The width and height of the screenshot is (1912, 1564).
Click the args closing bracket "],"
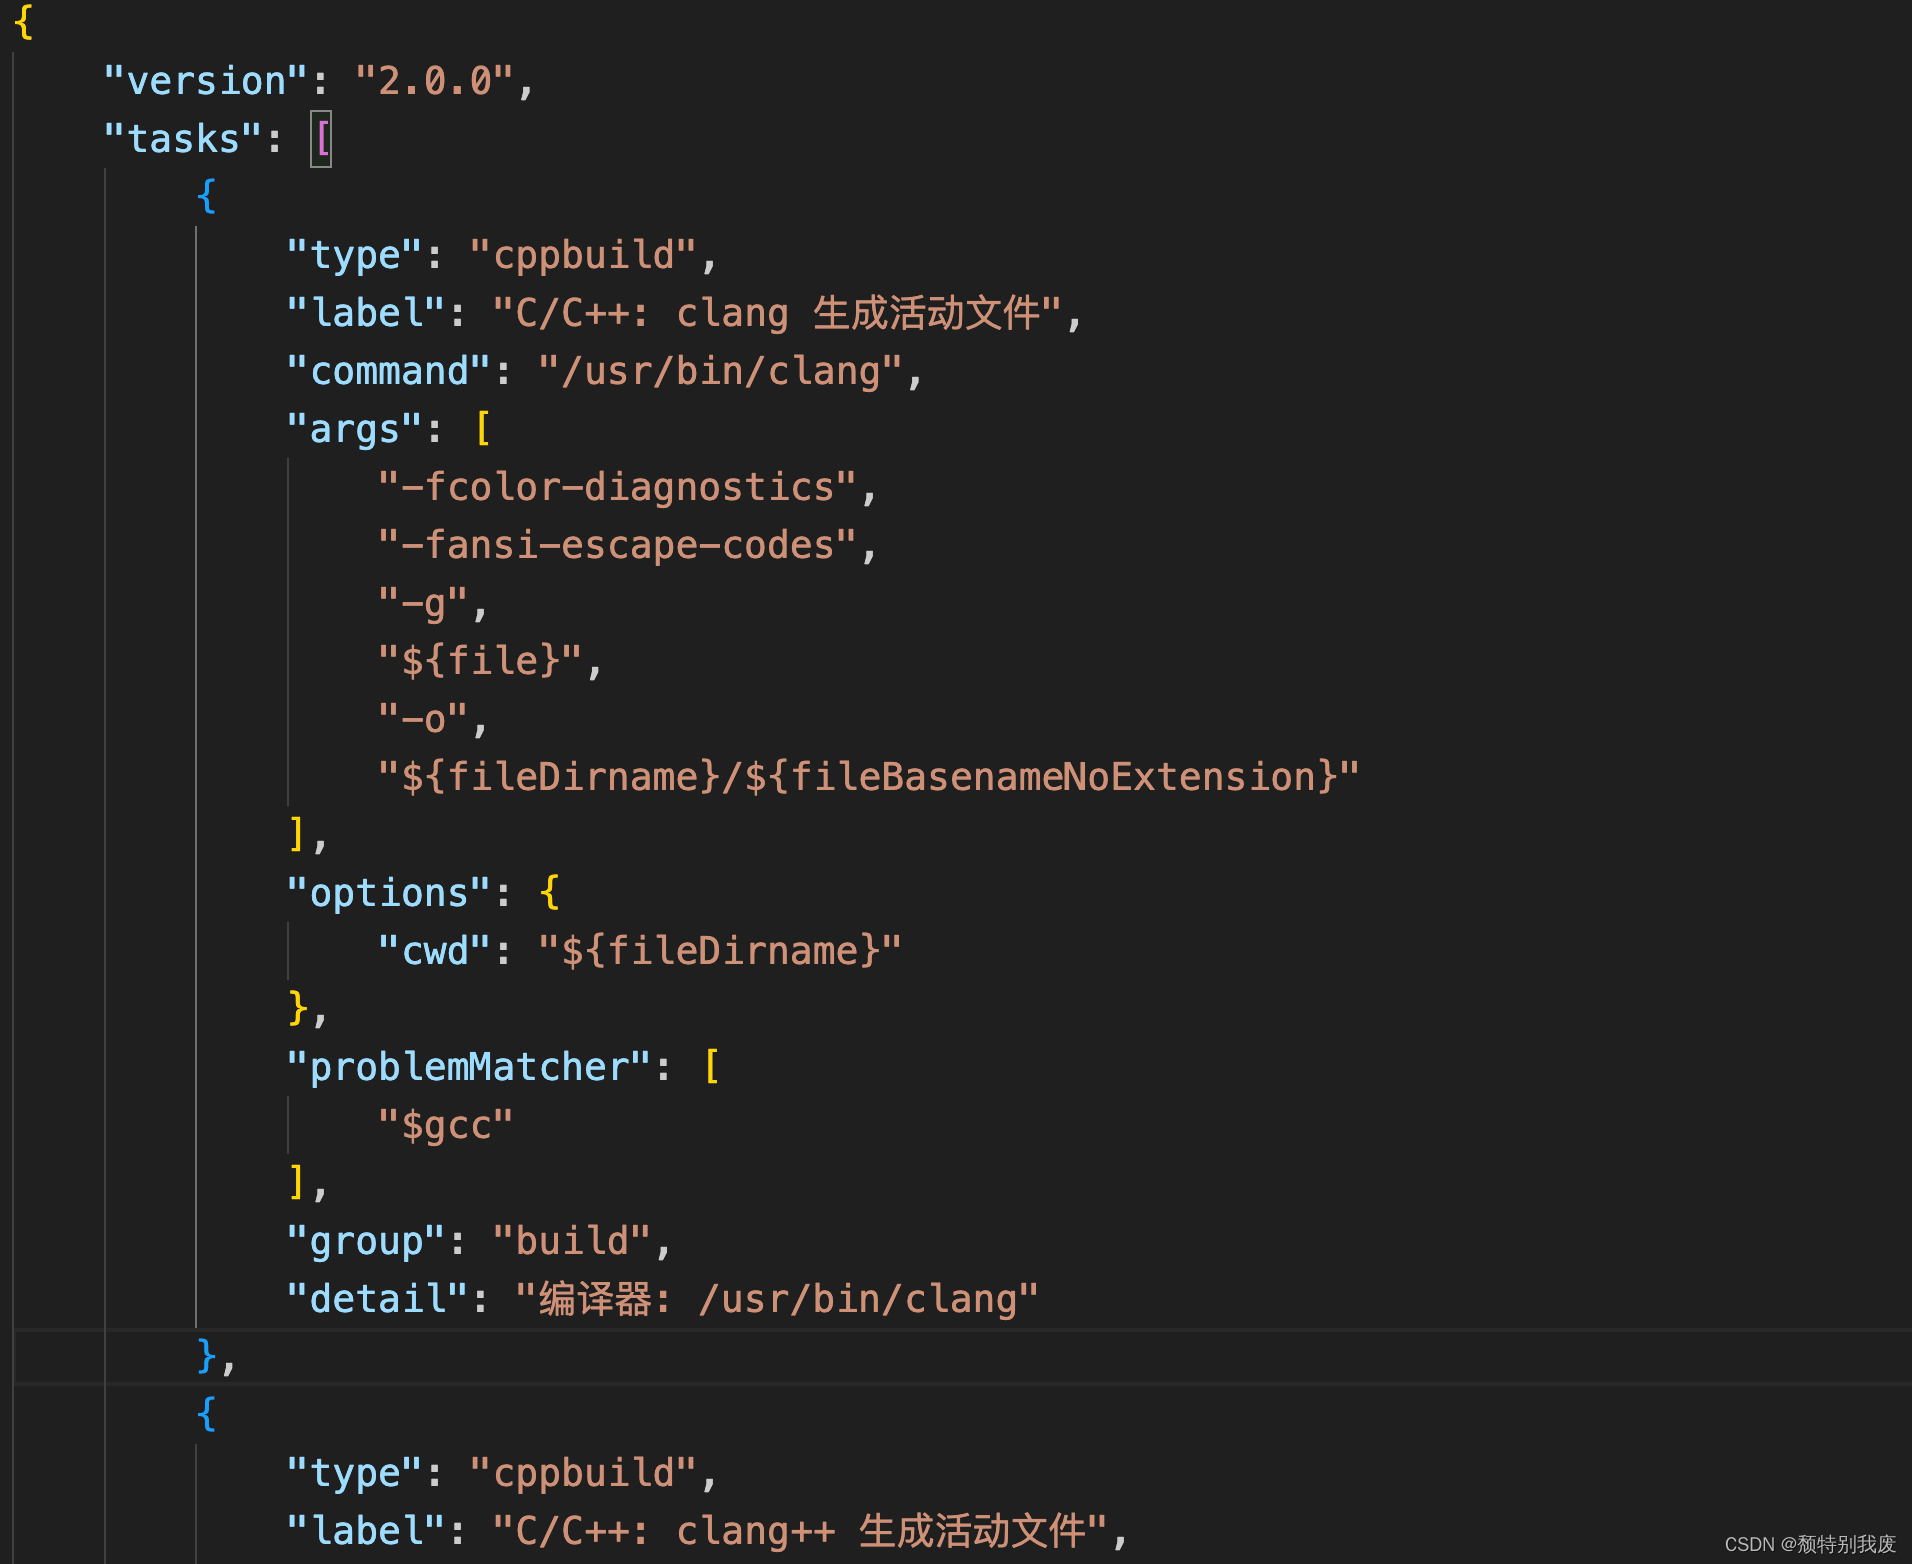(307, 835)
